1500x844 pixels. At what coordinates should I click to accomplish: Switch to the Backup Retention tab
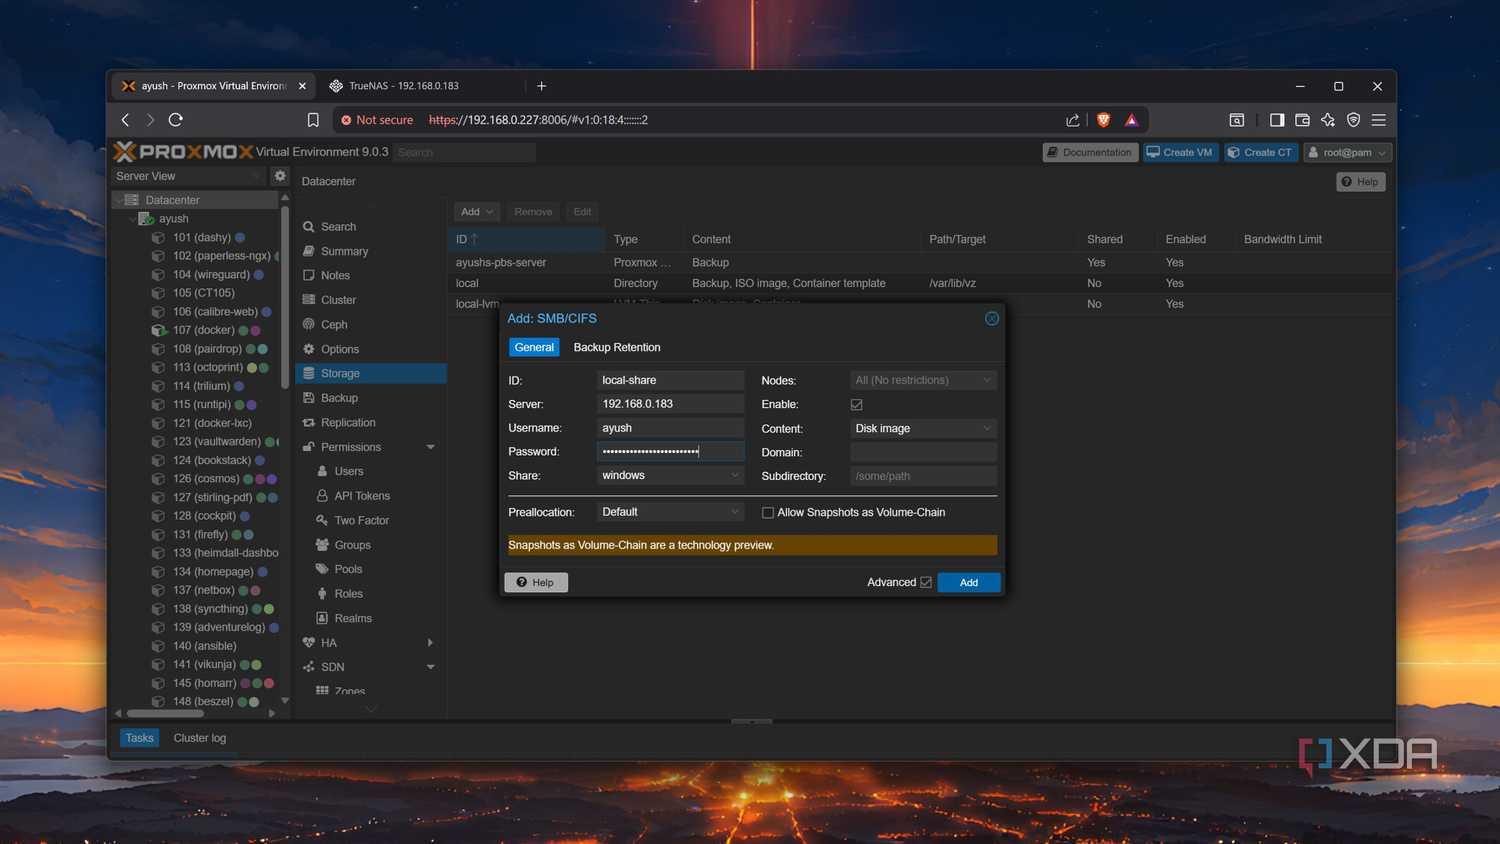coord(617,347)
